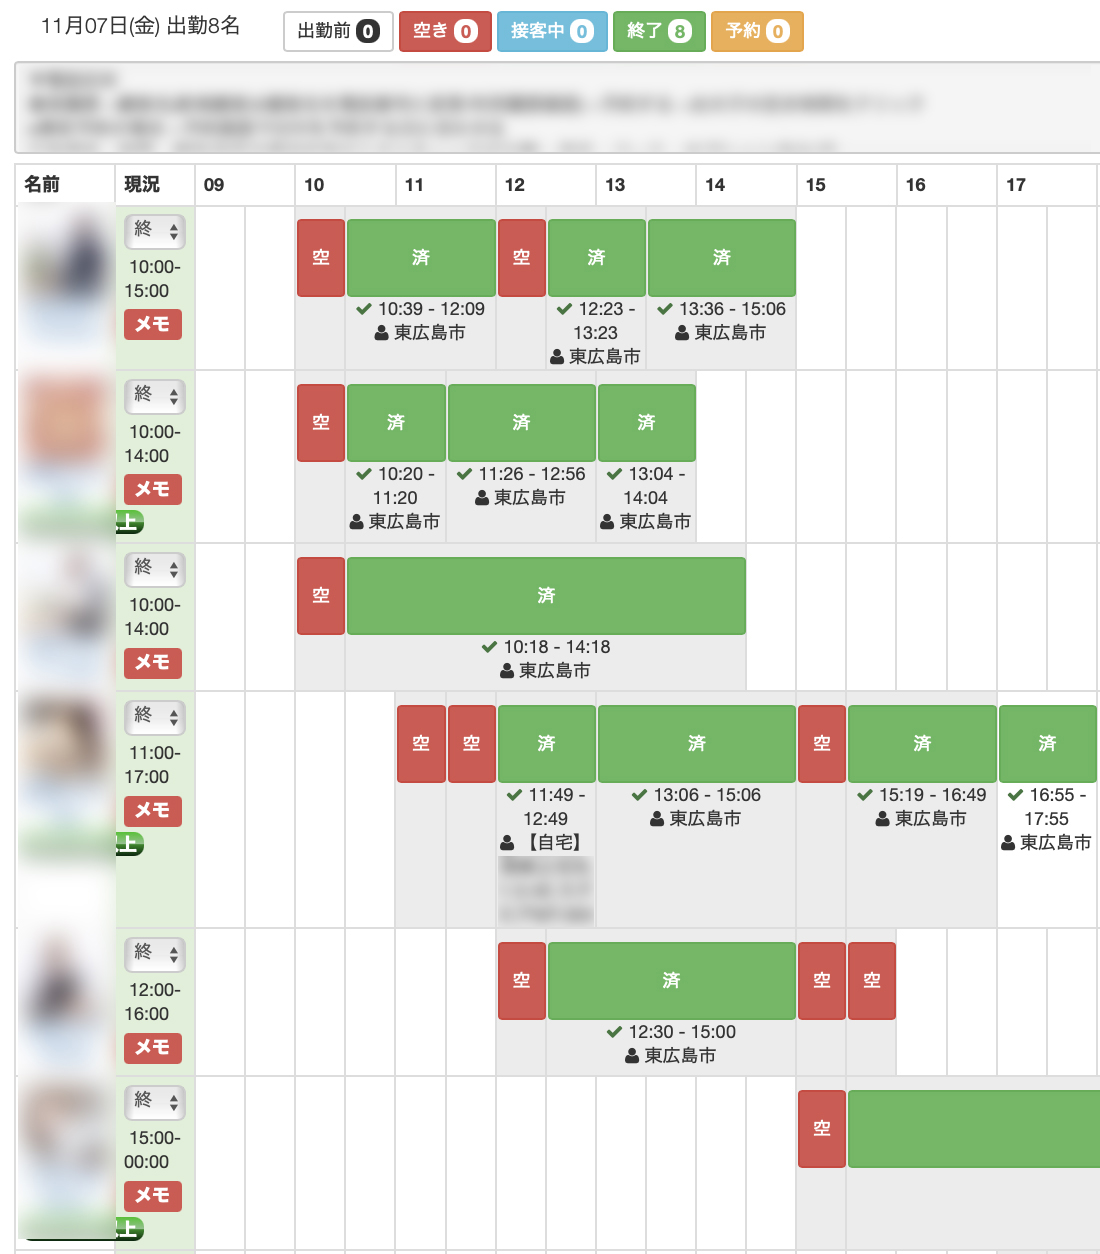
Task: Select the 空き status filter
Action: 445,31
